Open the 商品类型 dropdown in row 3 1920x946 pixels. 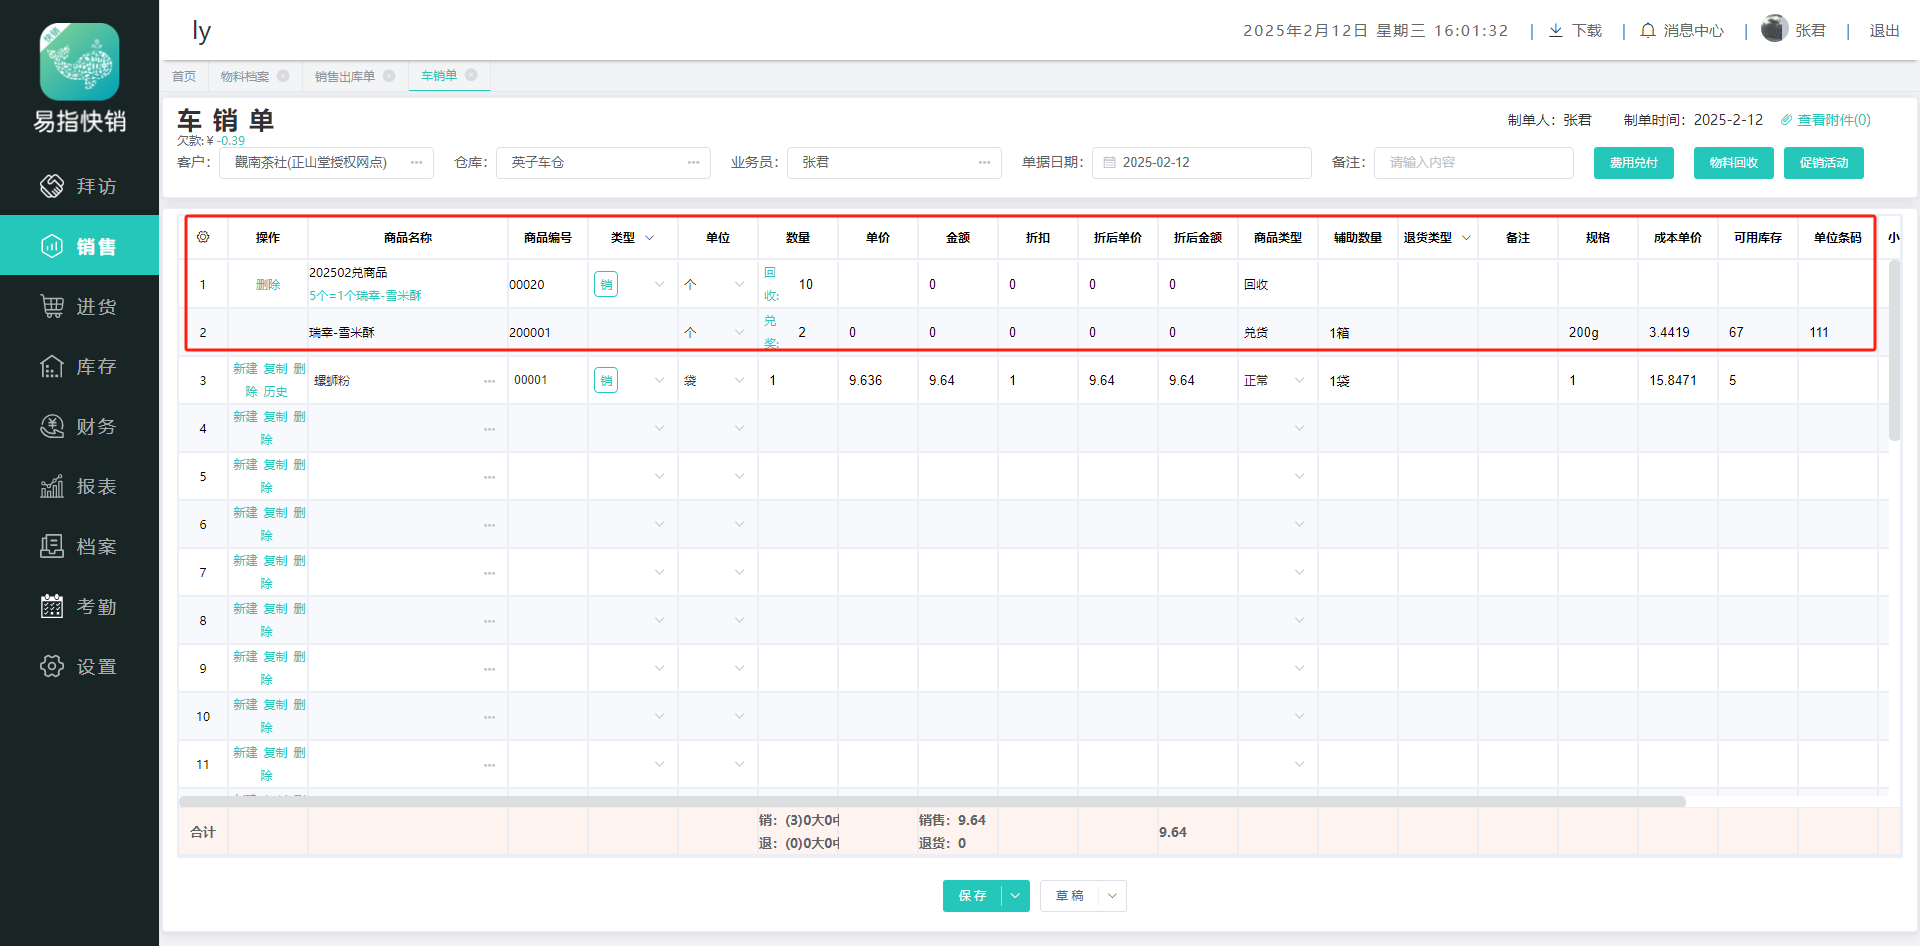[1299, 380]
